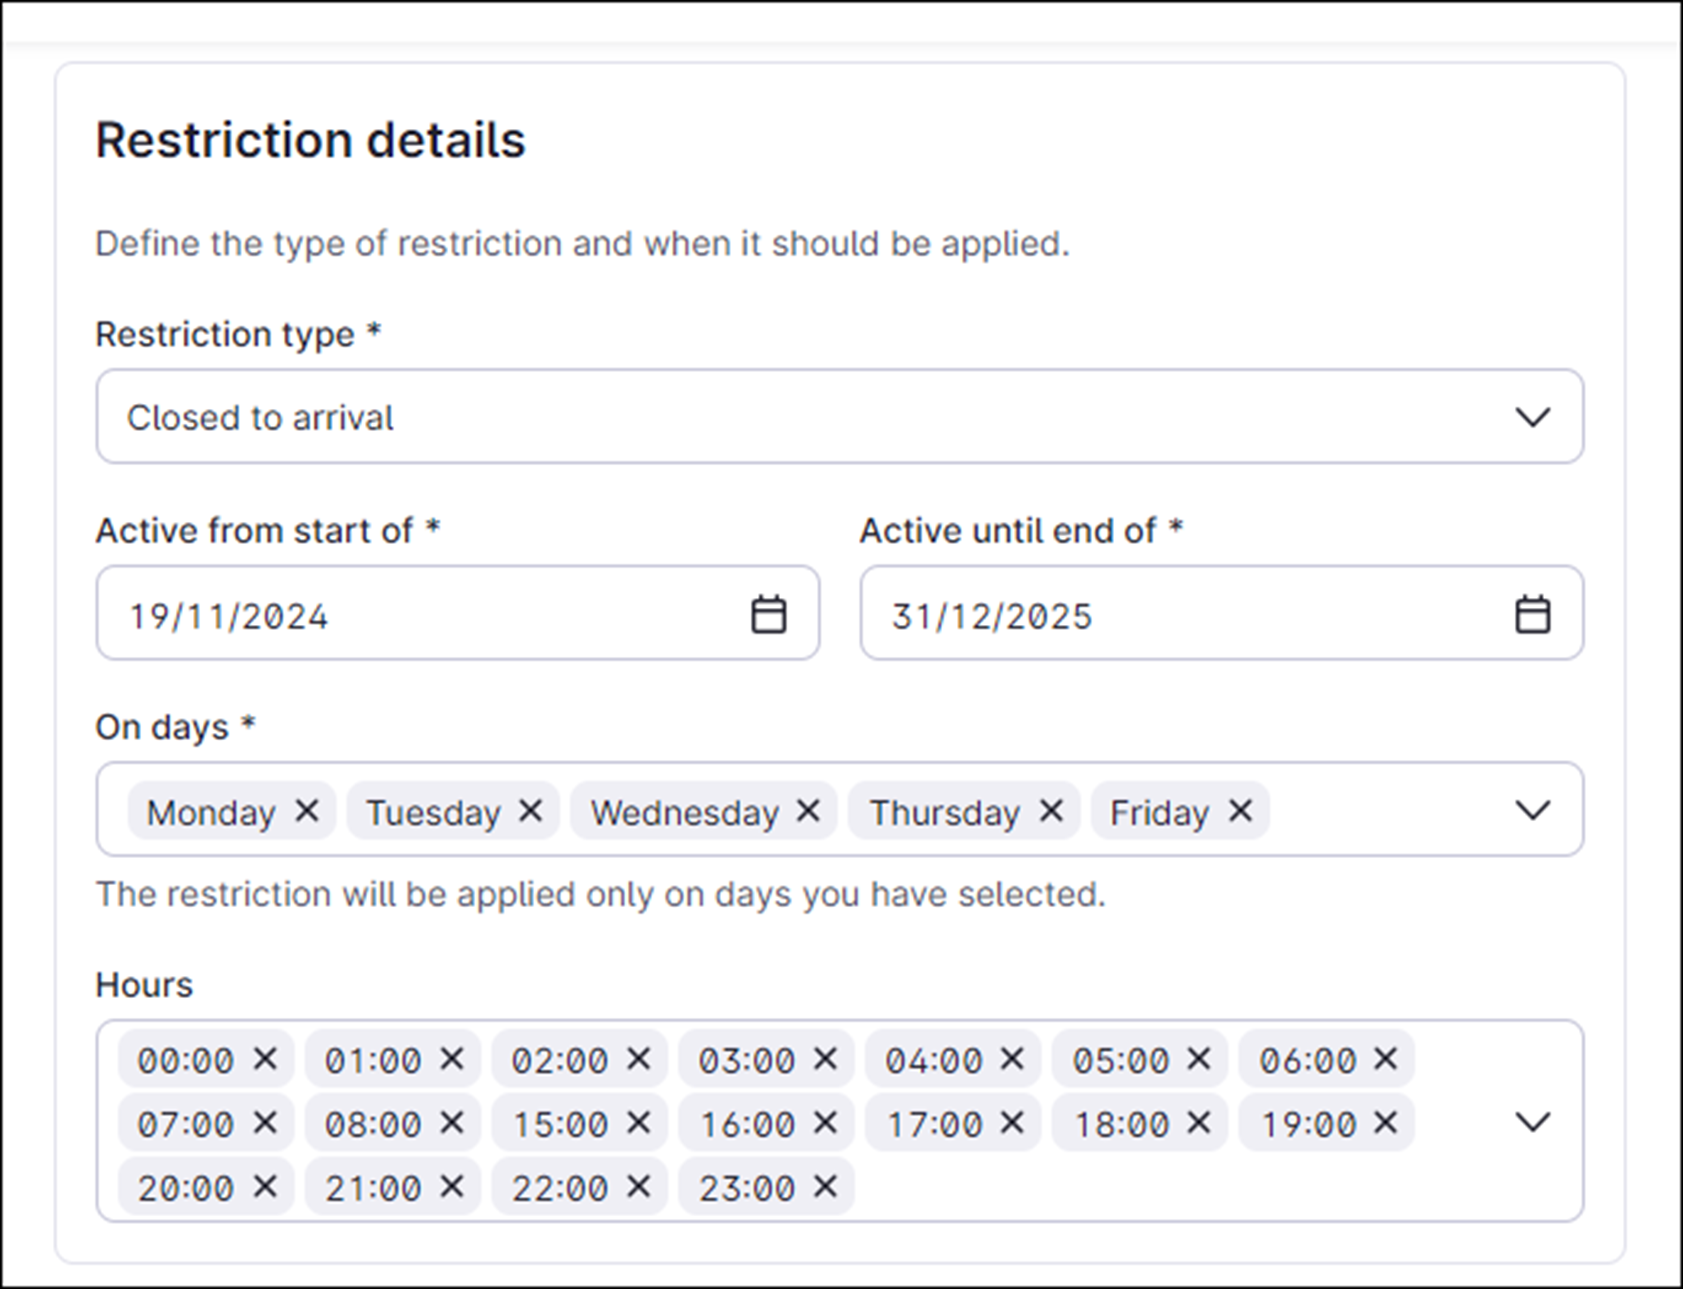Screen dimensions: 1683x1289
Task: Remove the 15:00 hour chip
Action: (638, 1122)
